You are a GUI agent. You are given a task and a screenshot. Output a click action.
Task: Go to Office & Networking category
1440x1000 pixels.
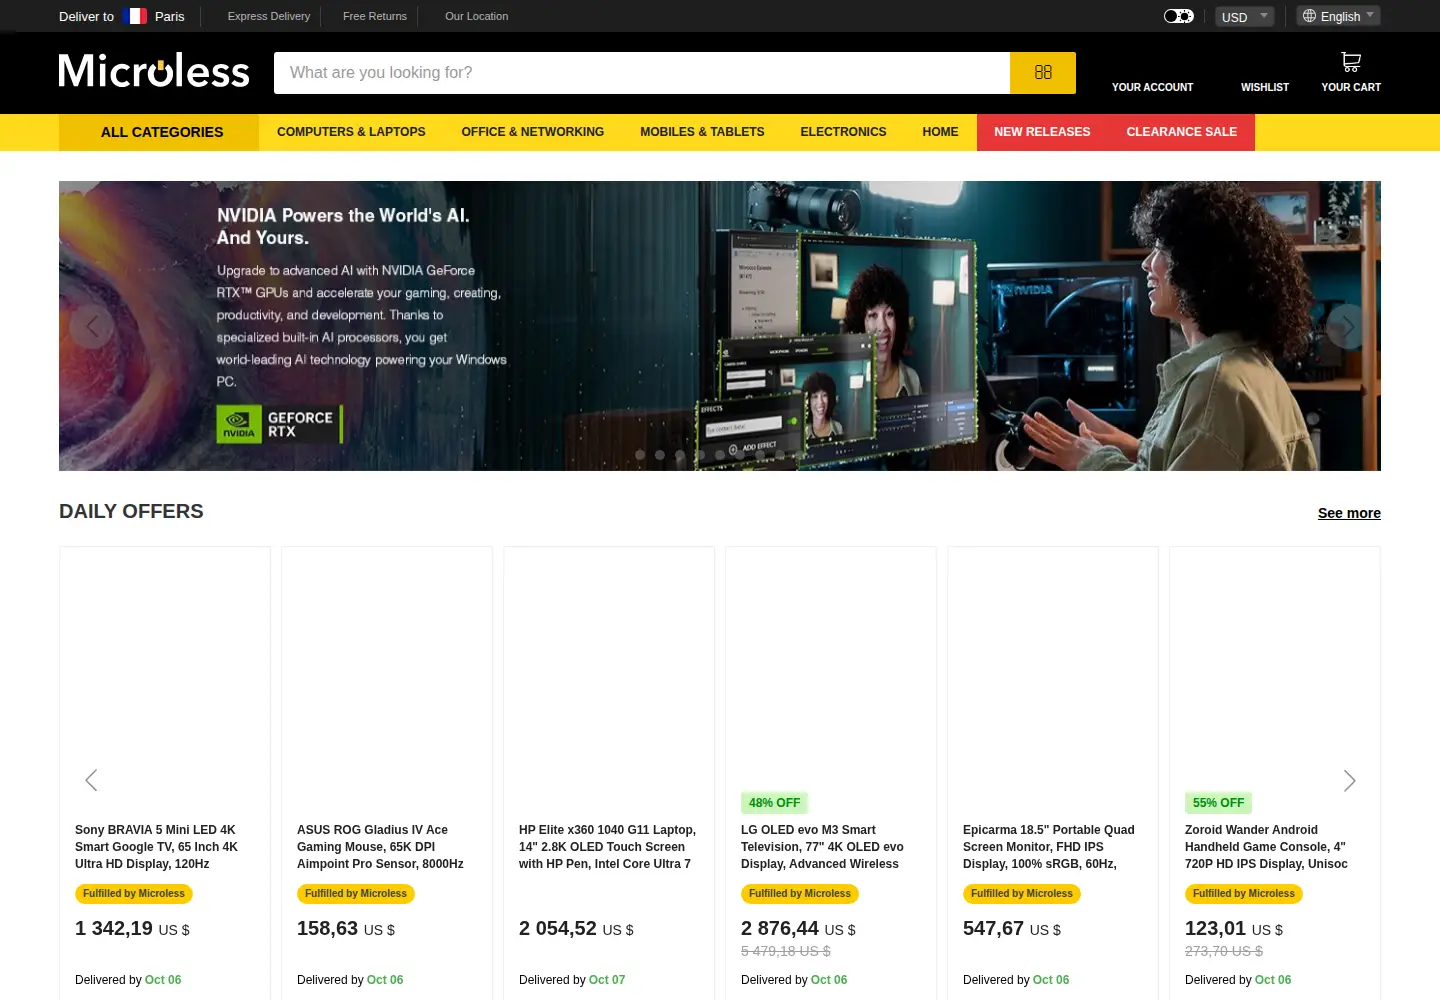tap(533, 132)
